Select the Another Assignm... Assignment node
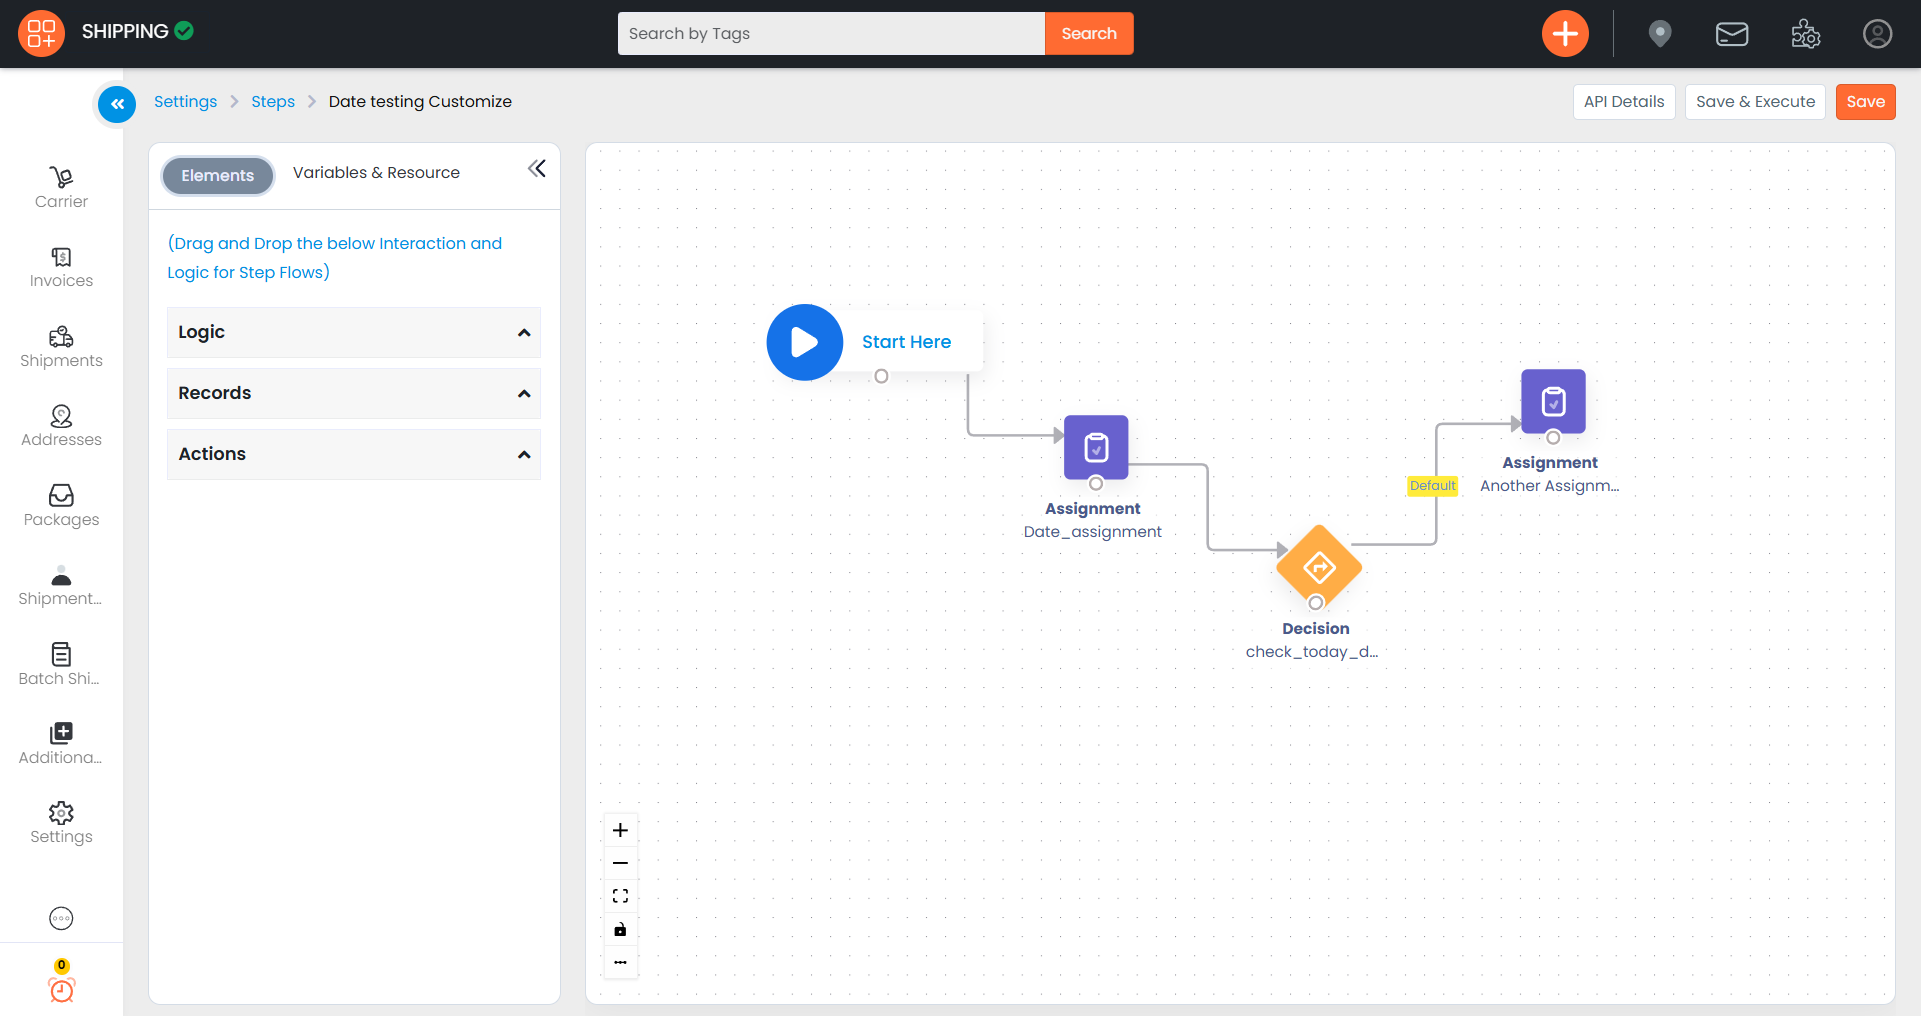 pyautogui.click(x=1553, y=401)
